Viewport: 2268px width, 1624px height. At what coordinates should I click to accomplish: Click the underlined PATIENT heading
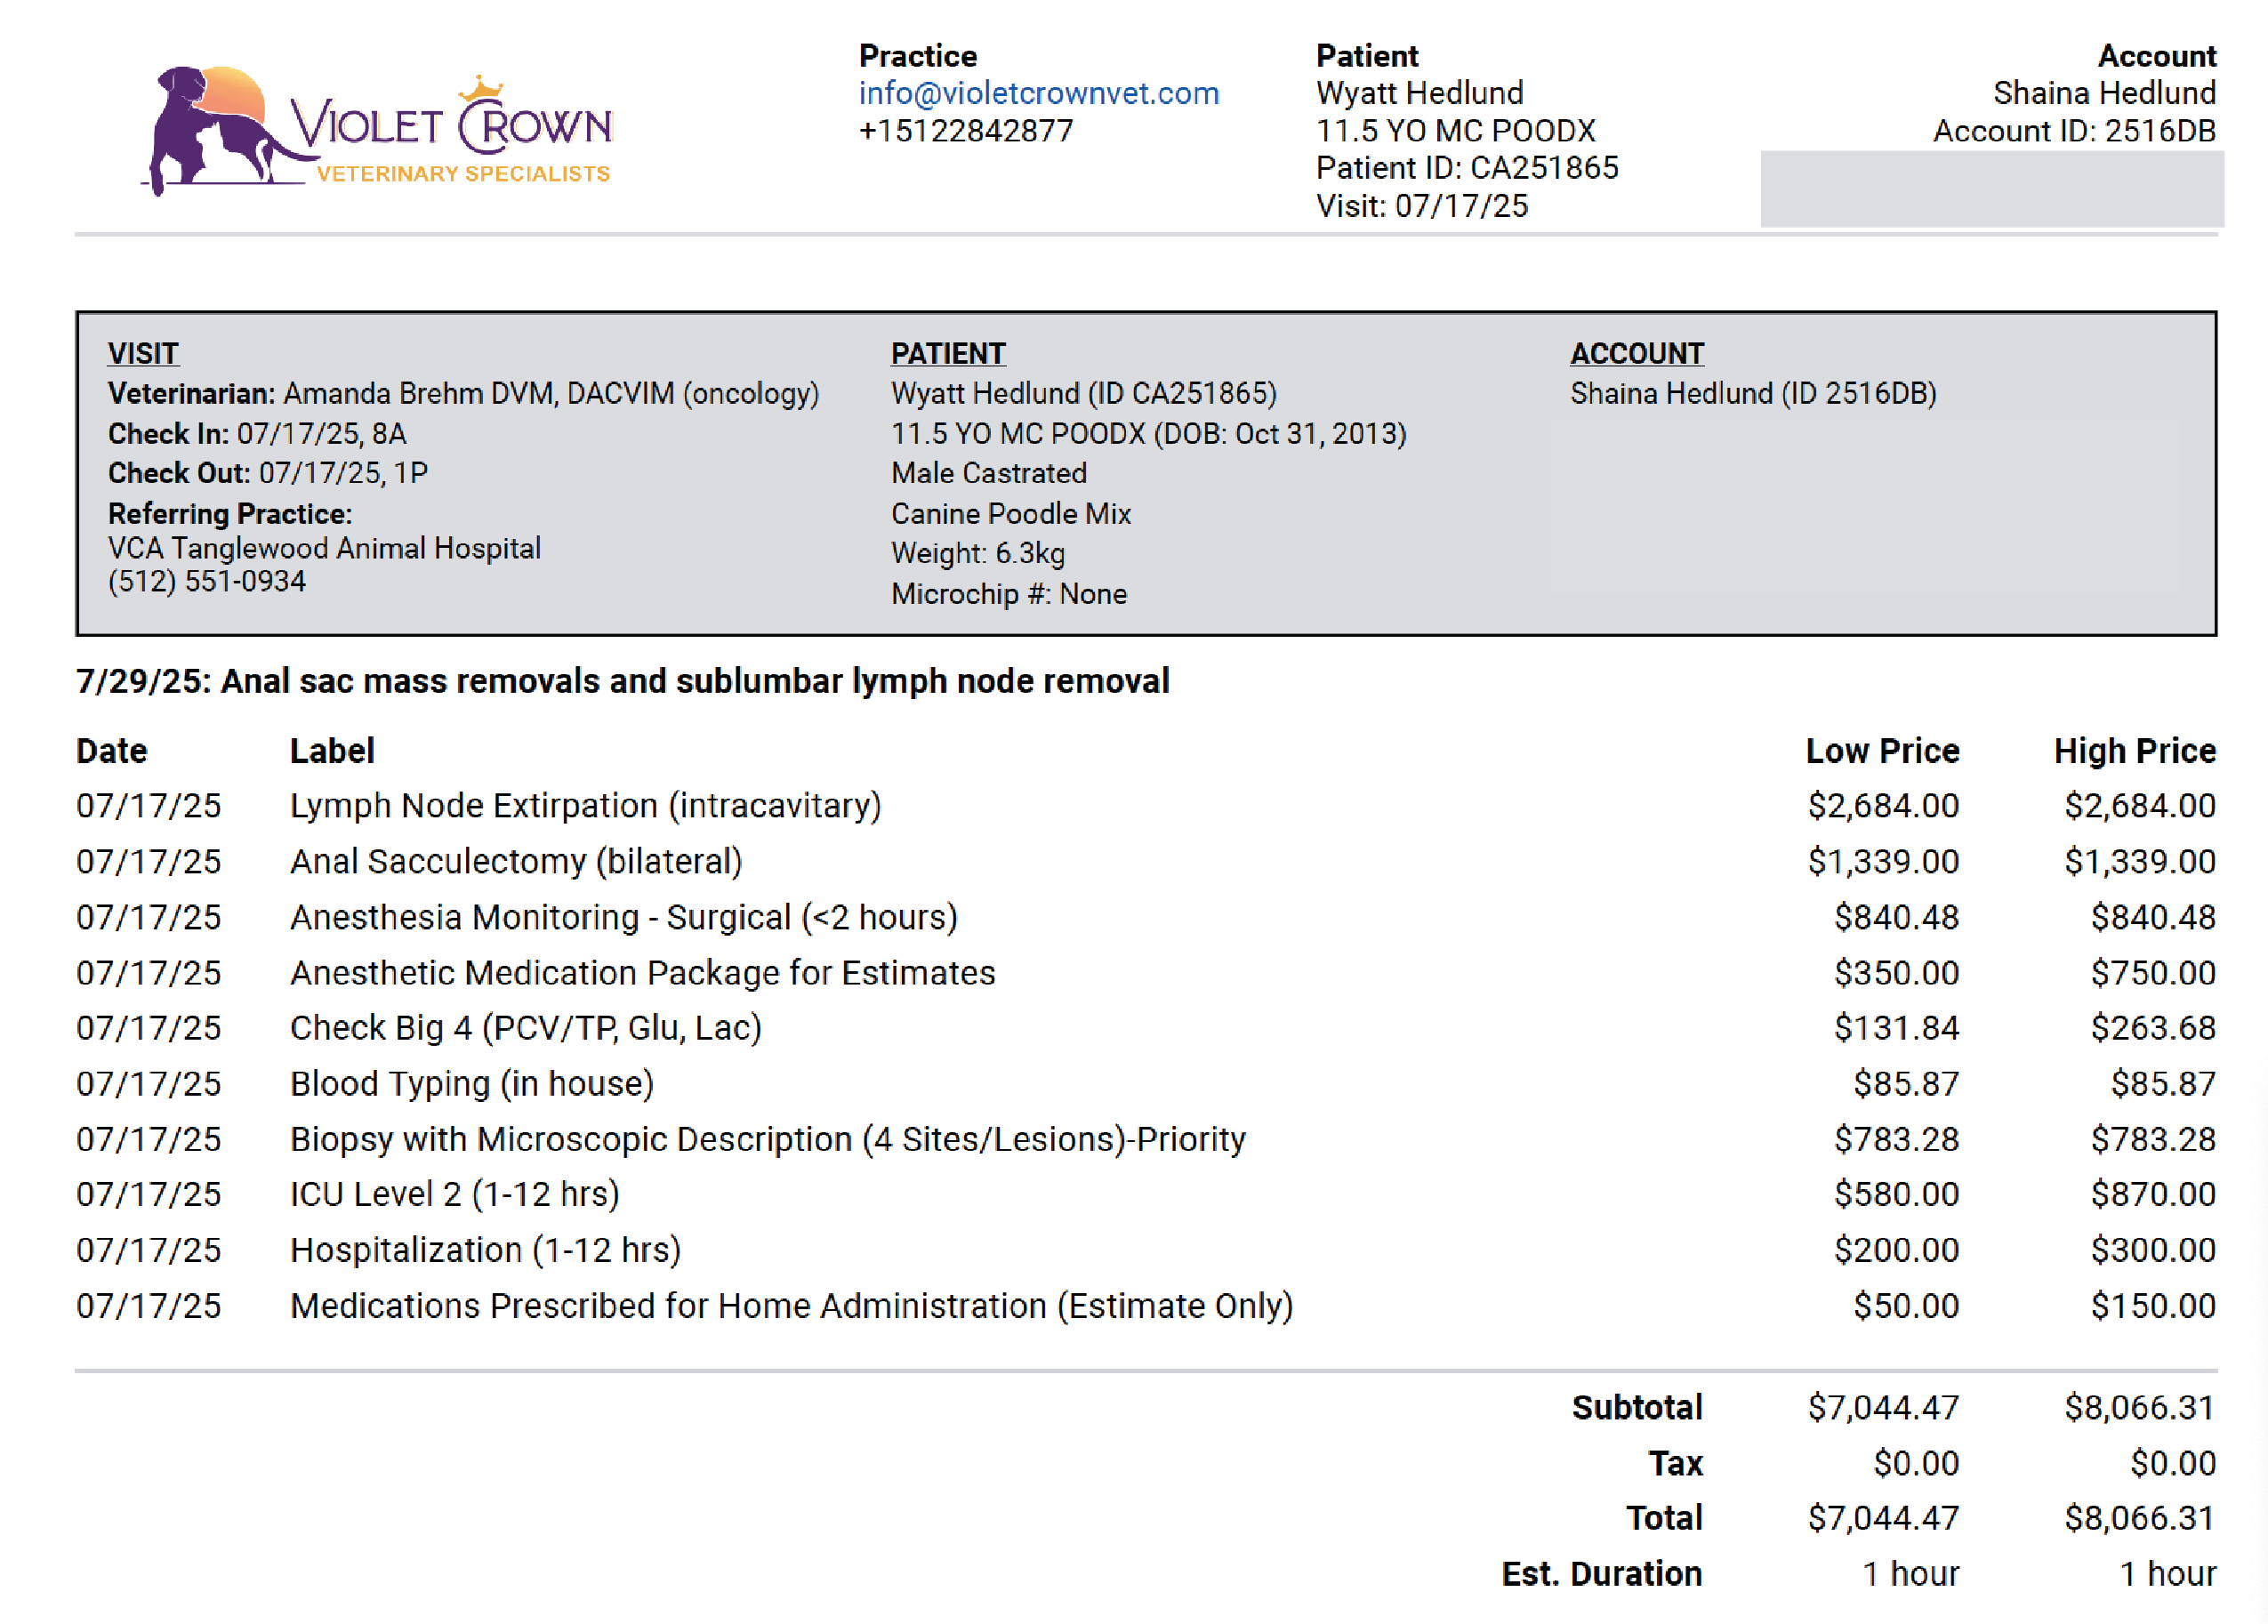point(947,354)
